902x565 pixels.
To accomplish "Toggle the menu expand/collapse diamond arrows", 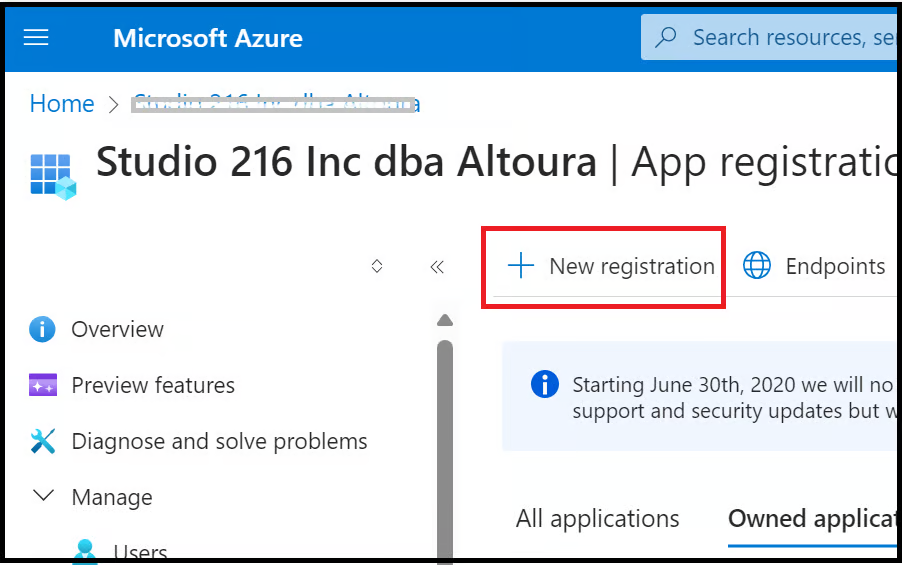I will point(377,266).
